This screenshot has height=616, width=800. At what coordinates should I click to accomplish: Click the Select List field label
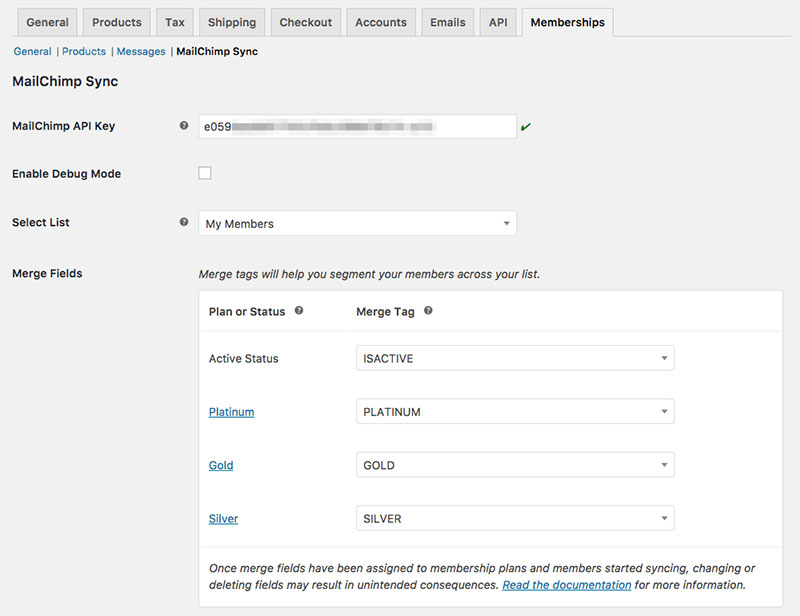pos(41,223)
